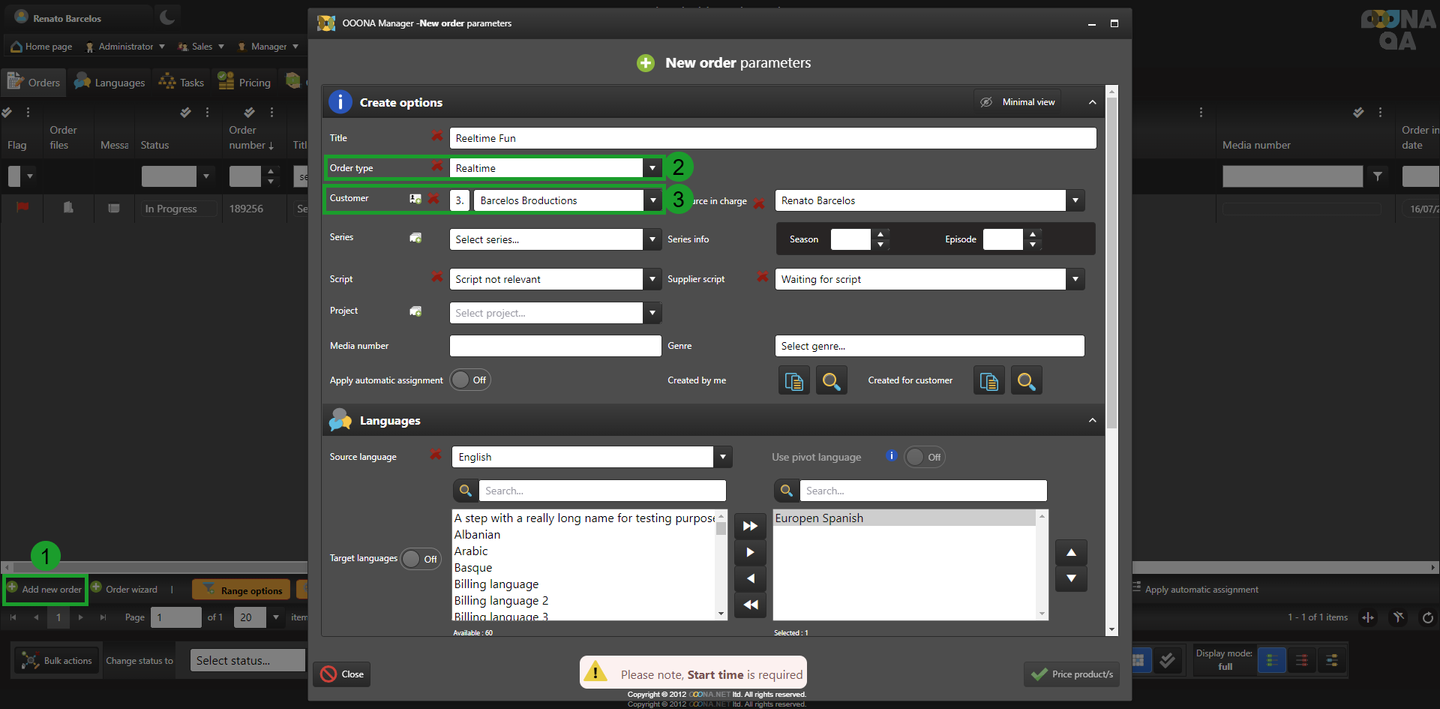
Task: Enable the Use pivot language toggle
Action: pyautogui.click(x=924, y=457)
